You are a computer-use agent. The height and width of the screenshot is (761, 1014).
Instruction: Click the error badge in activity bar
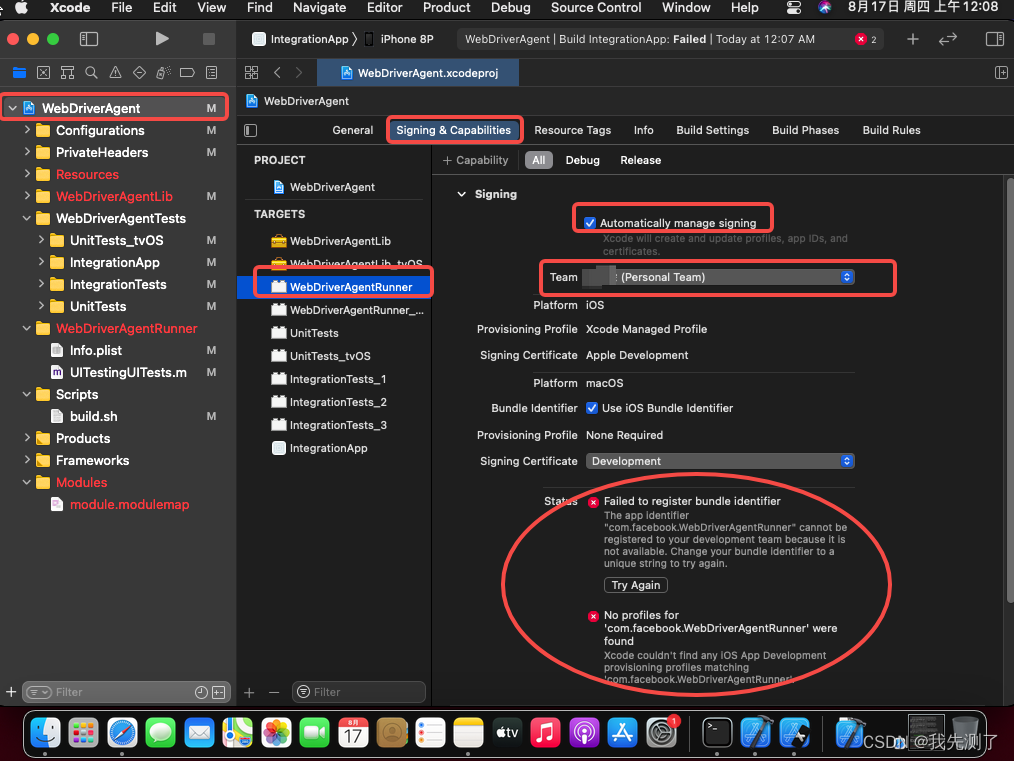[860, 38]
